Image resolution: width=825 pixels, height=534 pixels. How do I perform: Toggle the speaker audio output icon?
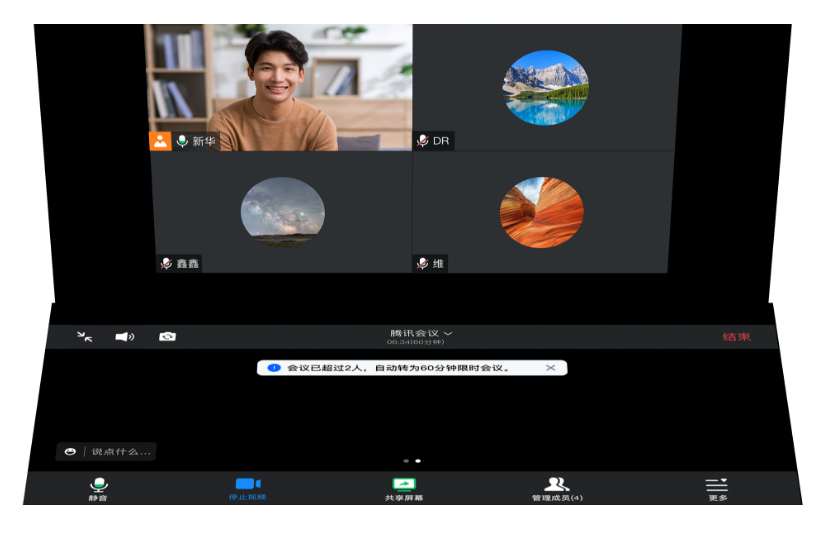point(125,337)
